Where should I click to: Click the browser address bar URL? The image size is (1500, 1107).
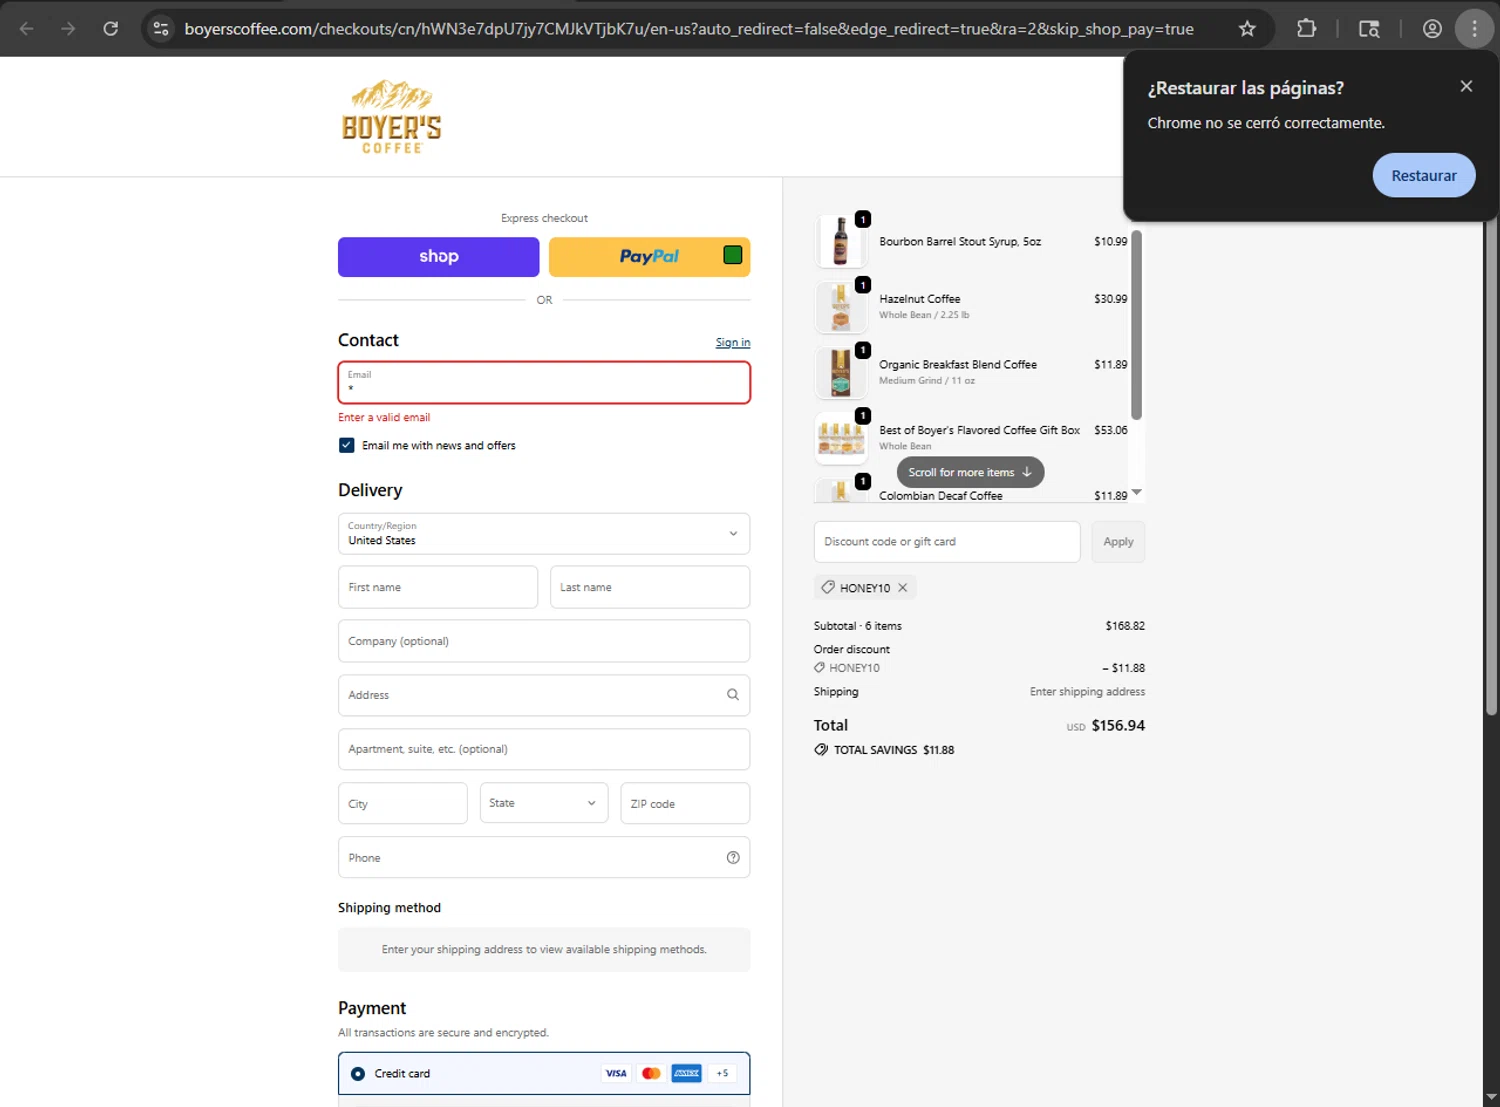coord(688,29)
